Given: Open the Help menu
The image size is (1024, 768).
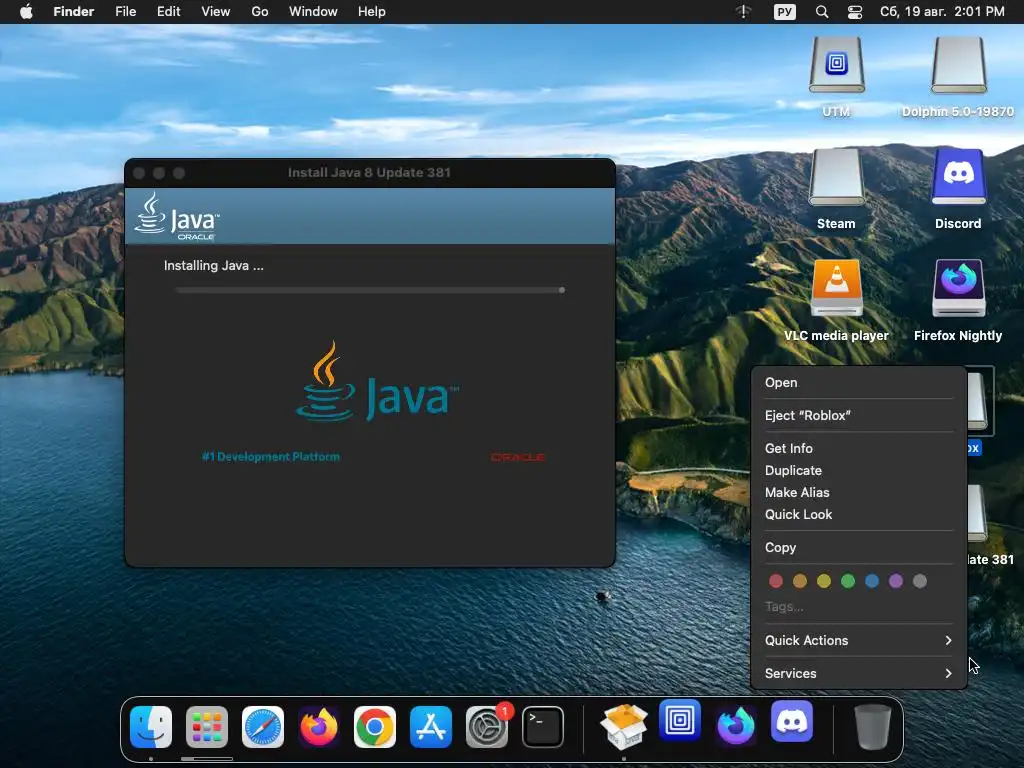Looking at the screenshot, I should click(372, 12).
